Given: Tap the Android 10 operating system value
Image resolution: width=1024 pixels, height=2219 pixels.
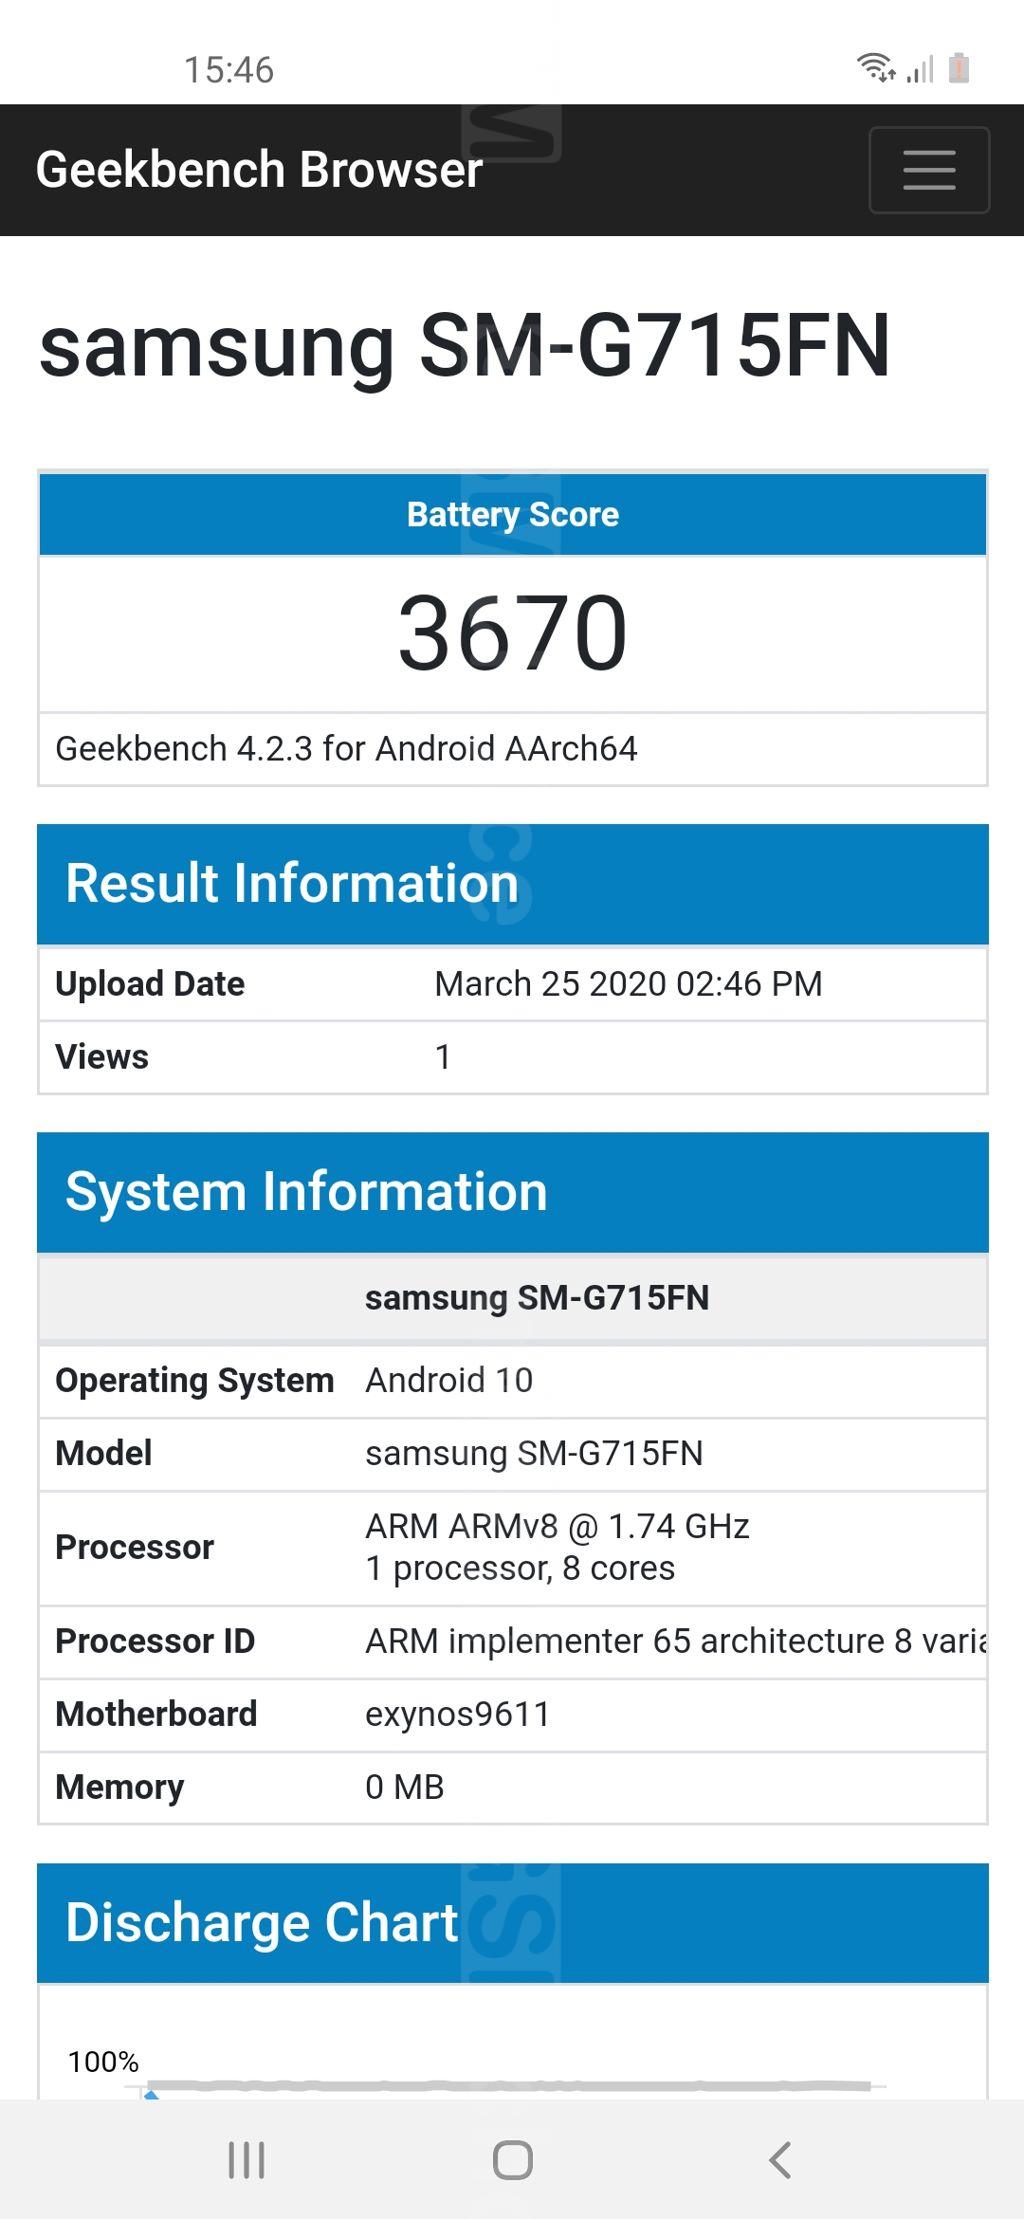Looking at the screenshot, I should pos(449,1380).
